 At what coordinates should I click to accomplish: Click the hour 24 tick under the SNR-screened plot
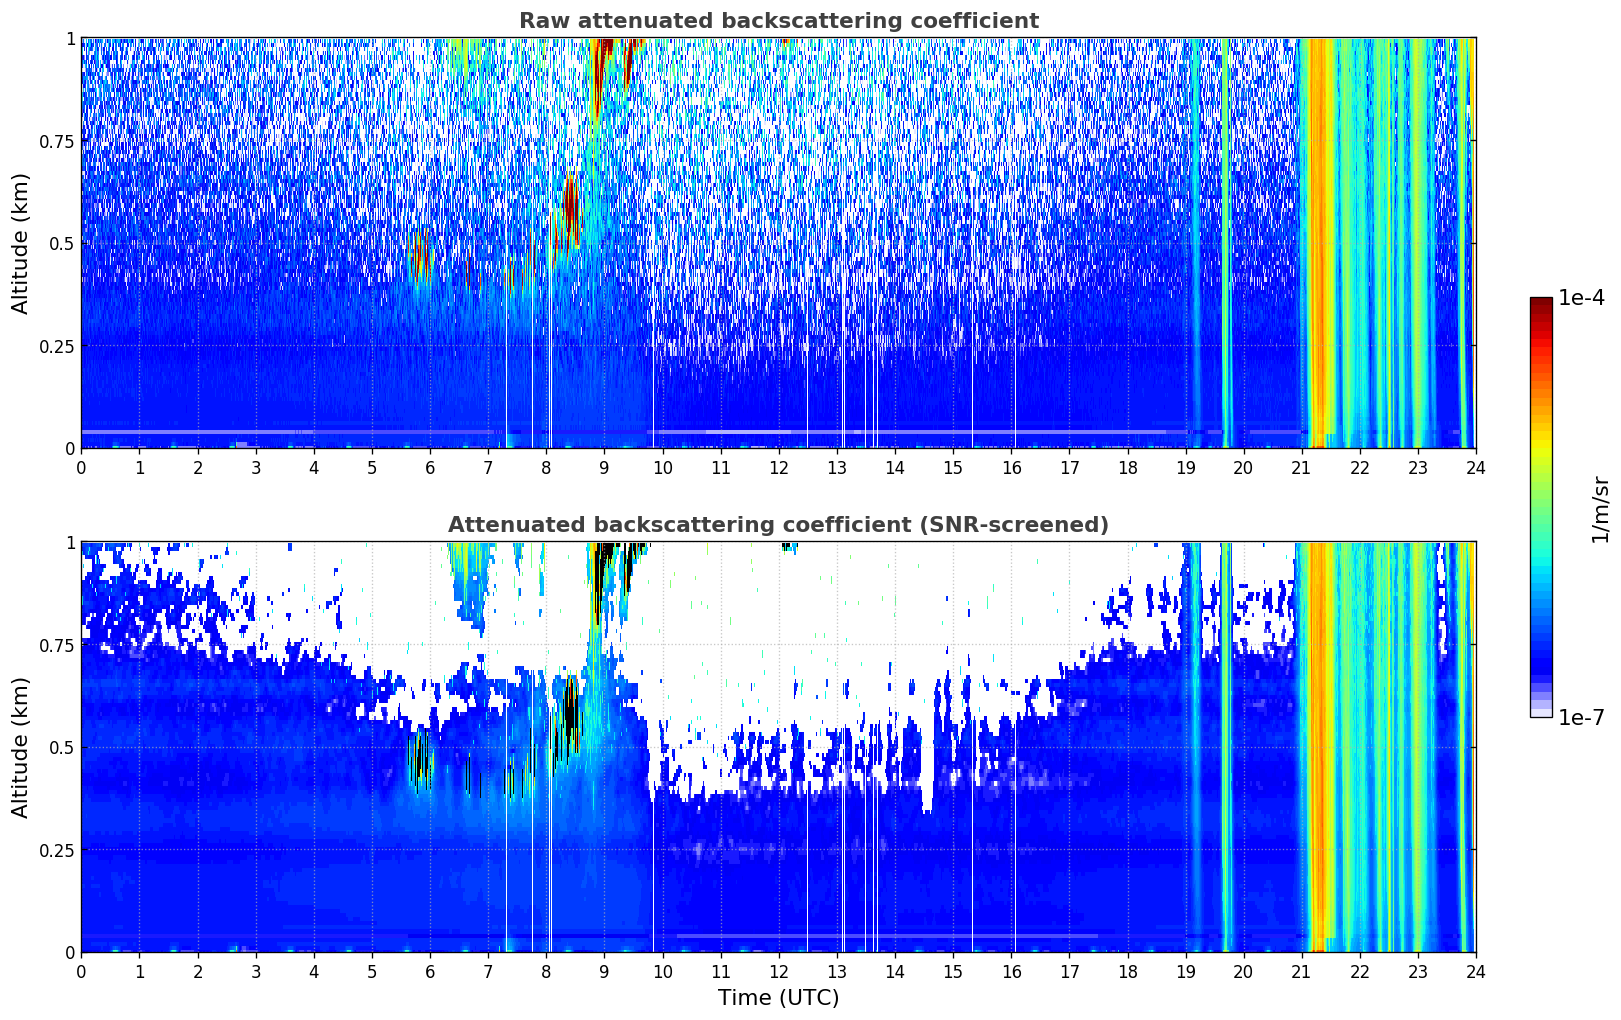click(x=1475, y=971)
